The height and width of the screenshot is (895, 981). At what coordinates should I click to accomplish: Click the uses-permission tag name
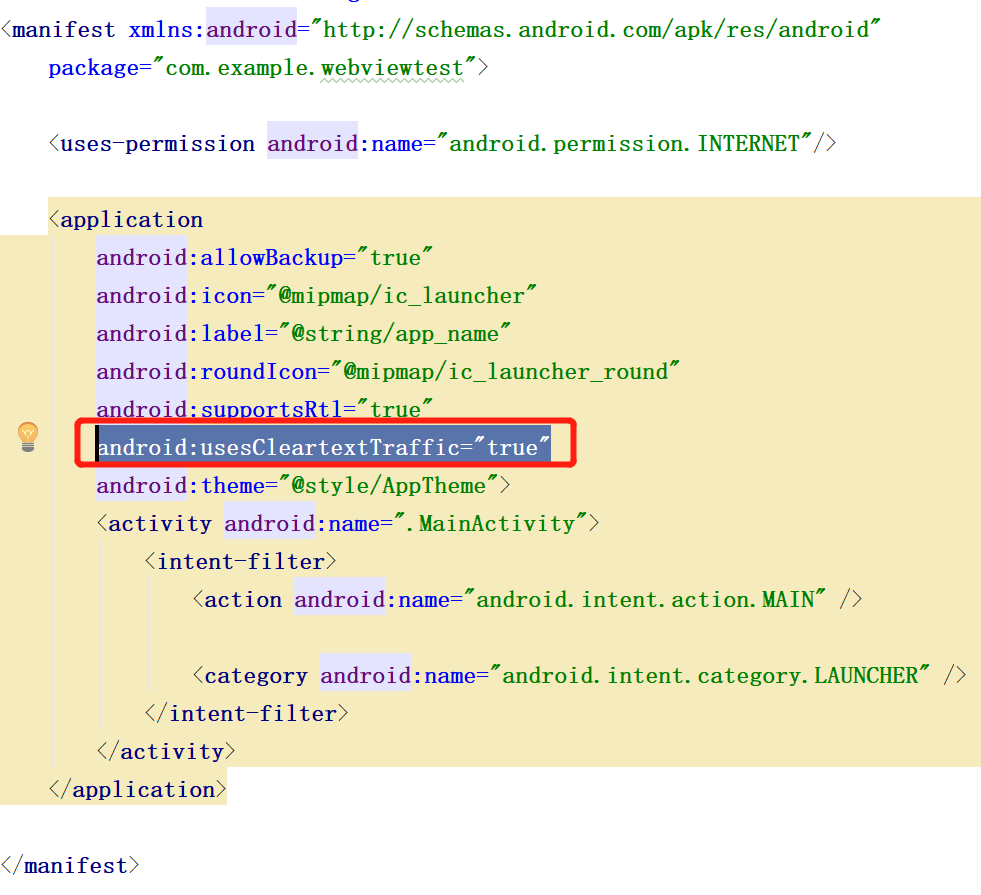[158, 144]
